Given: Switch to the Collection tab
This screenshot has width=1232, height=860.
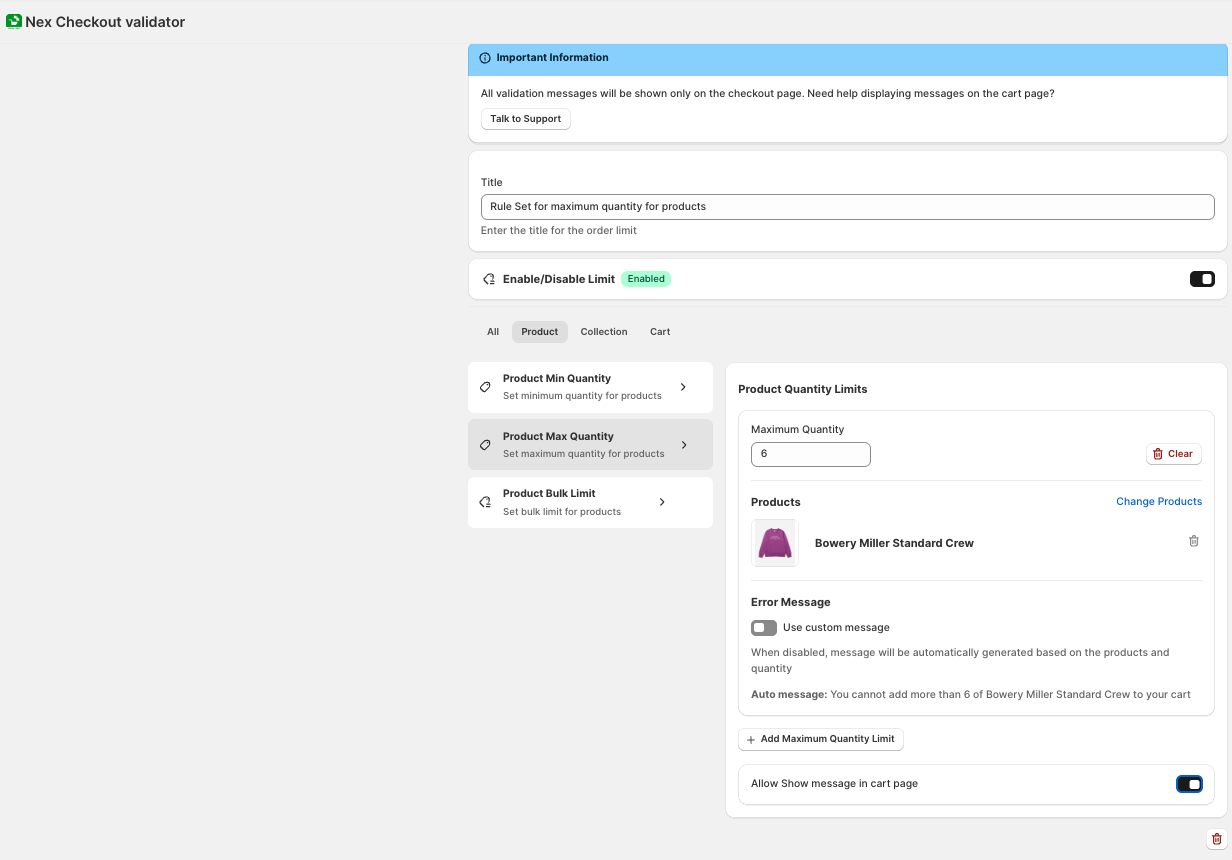Looking at the screenshot, I should 604,332.
